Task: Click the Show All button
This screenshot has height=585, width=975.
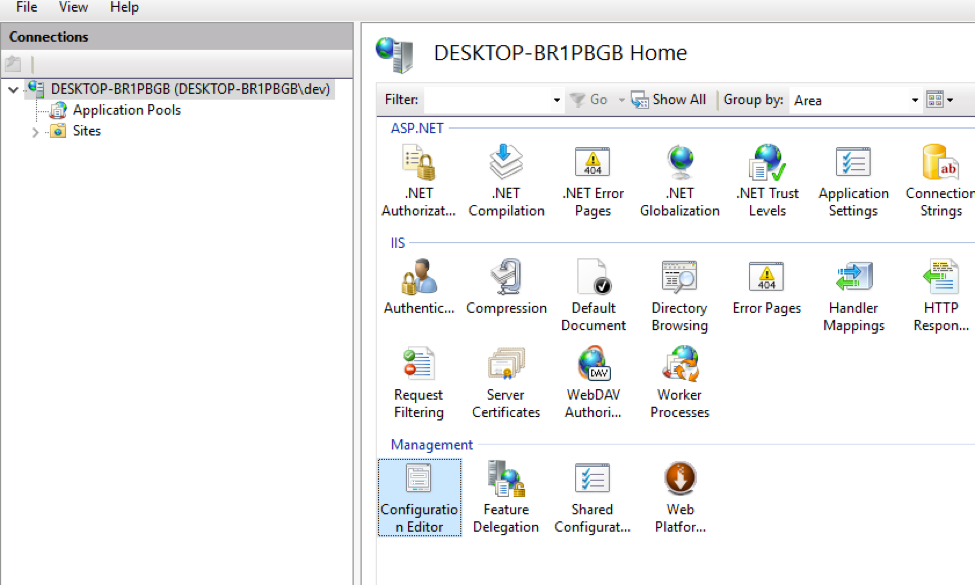Action: (x=669, y=100)
